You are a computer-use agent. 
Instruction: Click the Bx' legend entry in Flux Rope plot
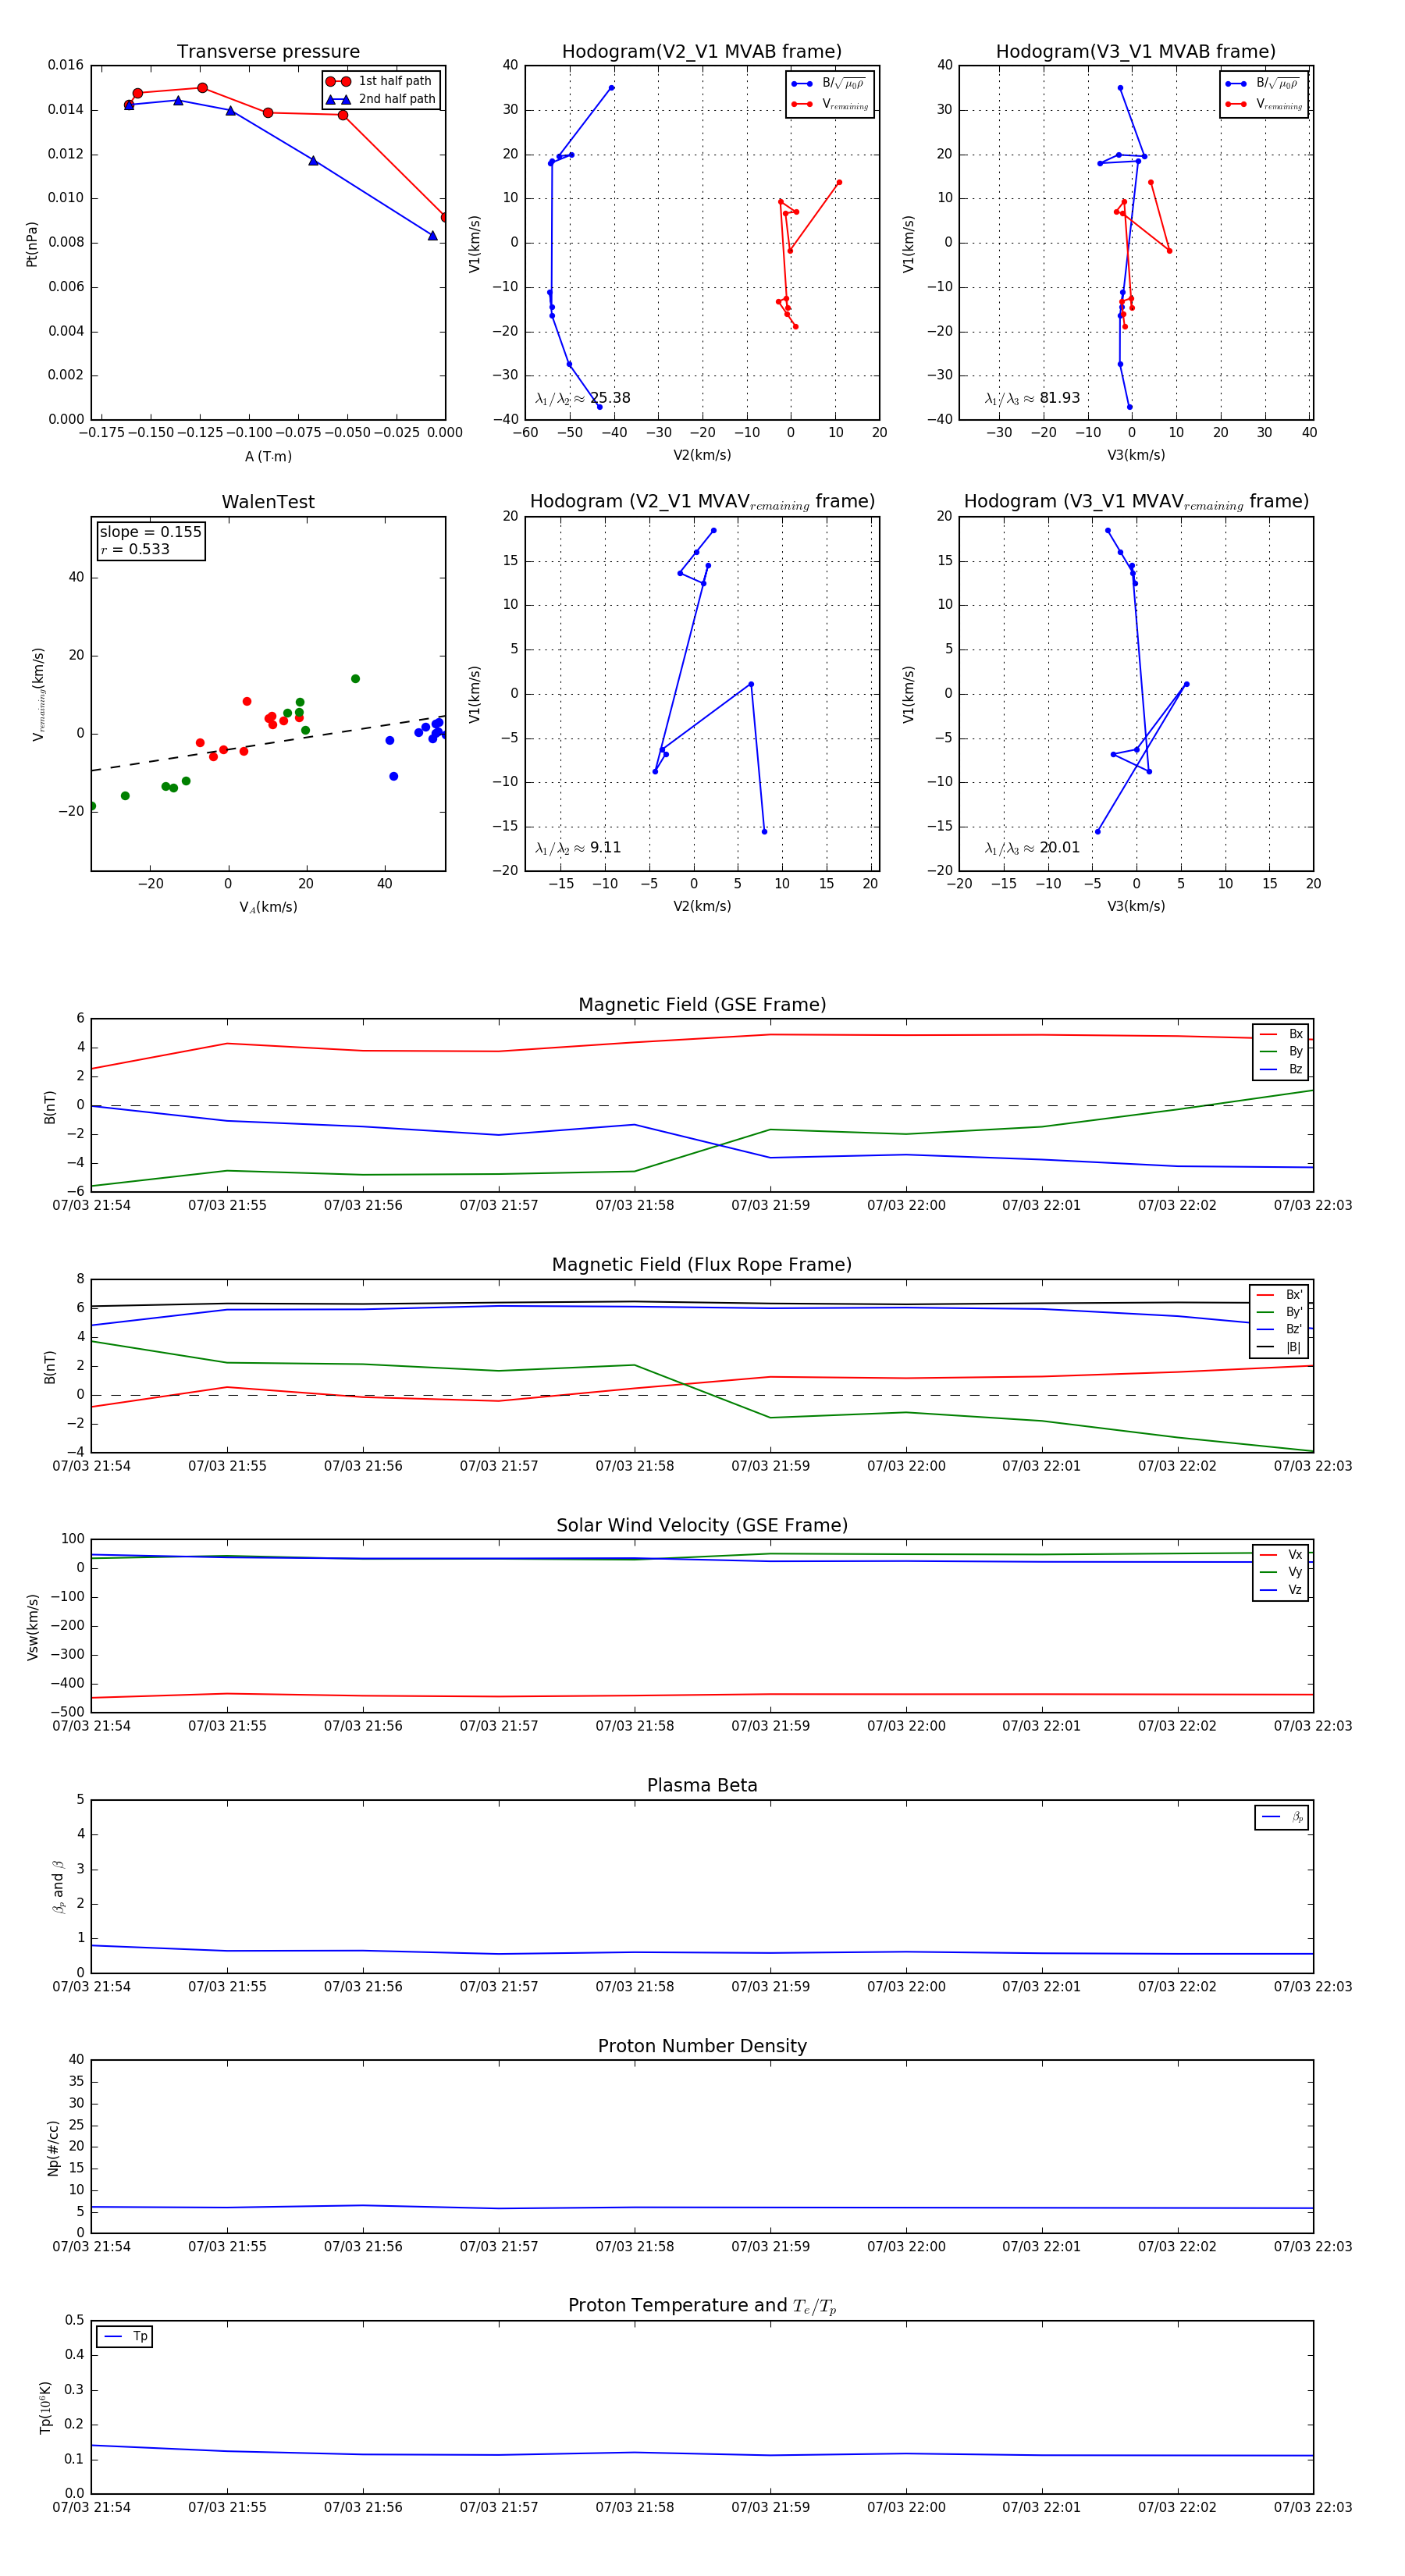point(1279,1295)
